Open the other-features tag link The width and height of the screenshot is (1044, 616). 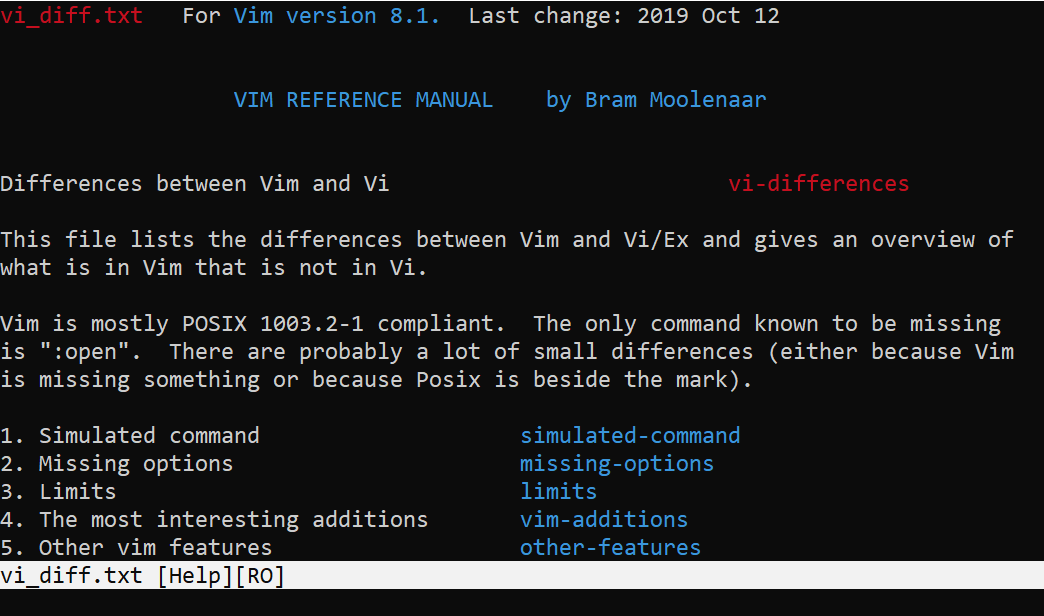coord(610,548)
